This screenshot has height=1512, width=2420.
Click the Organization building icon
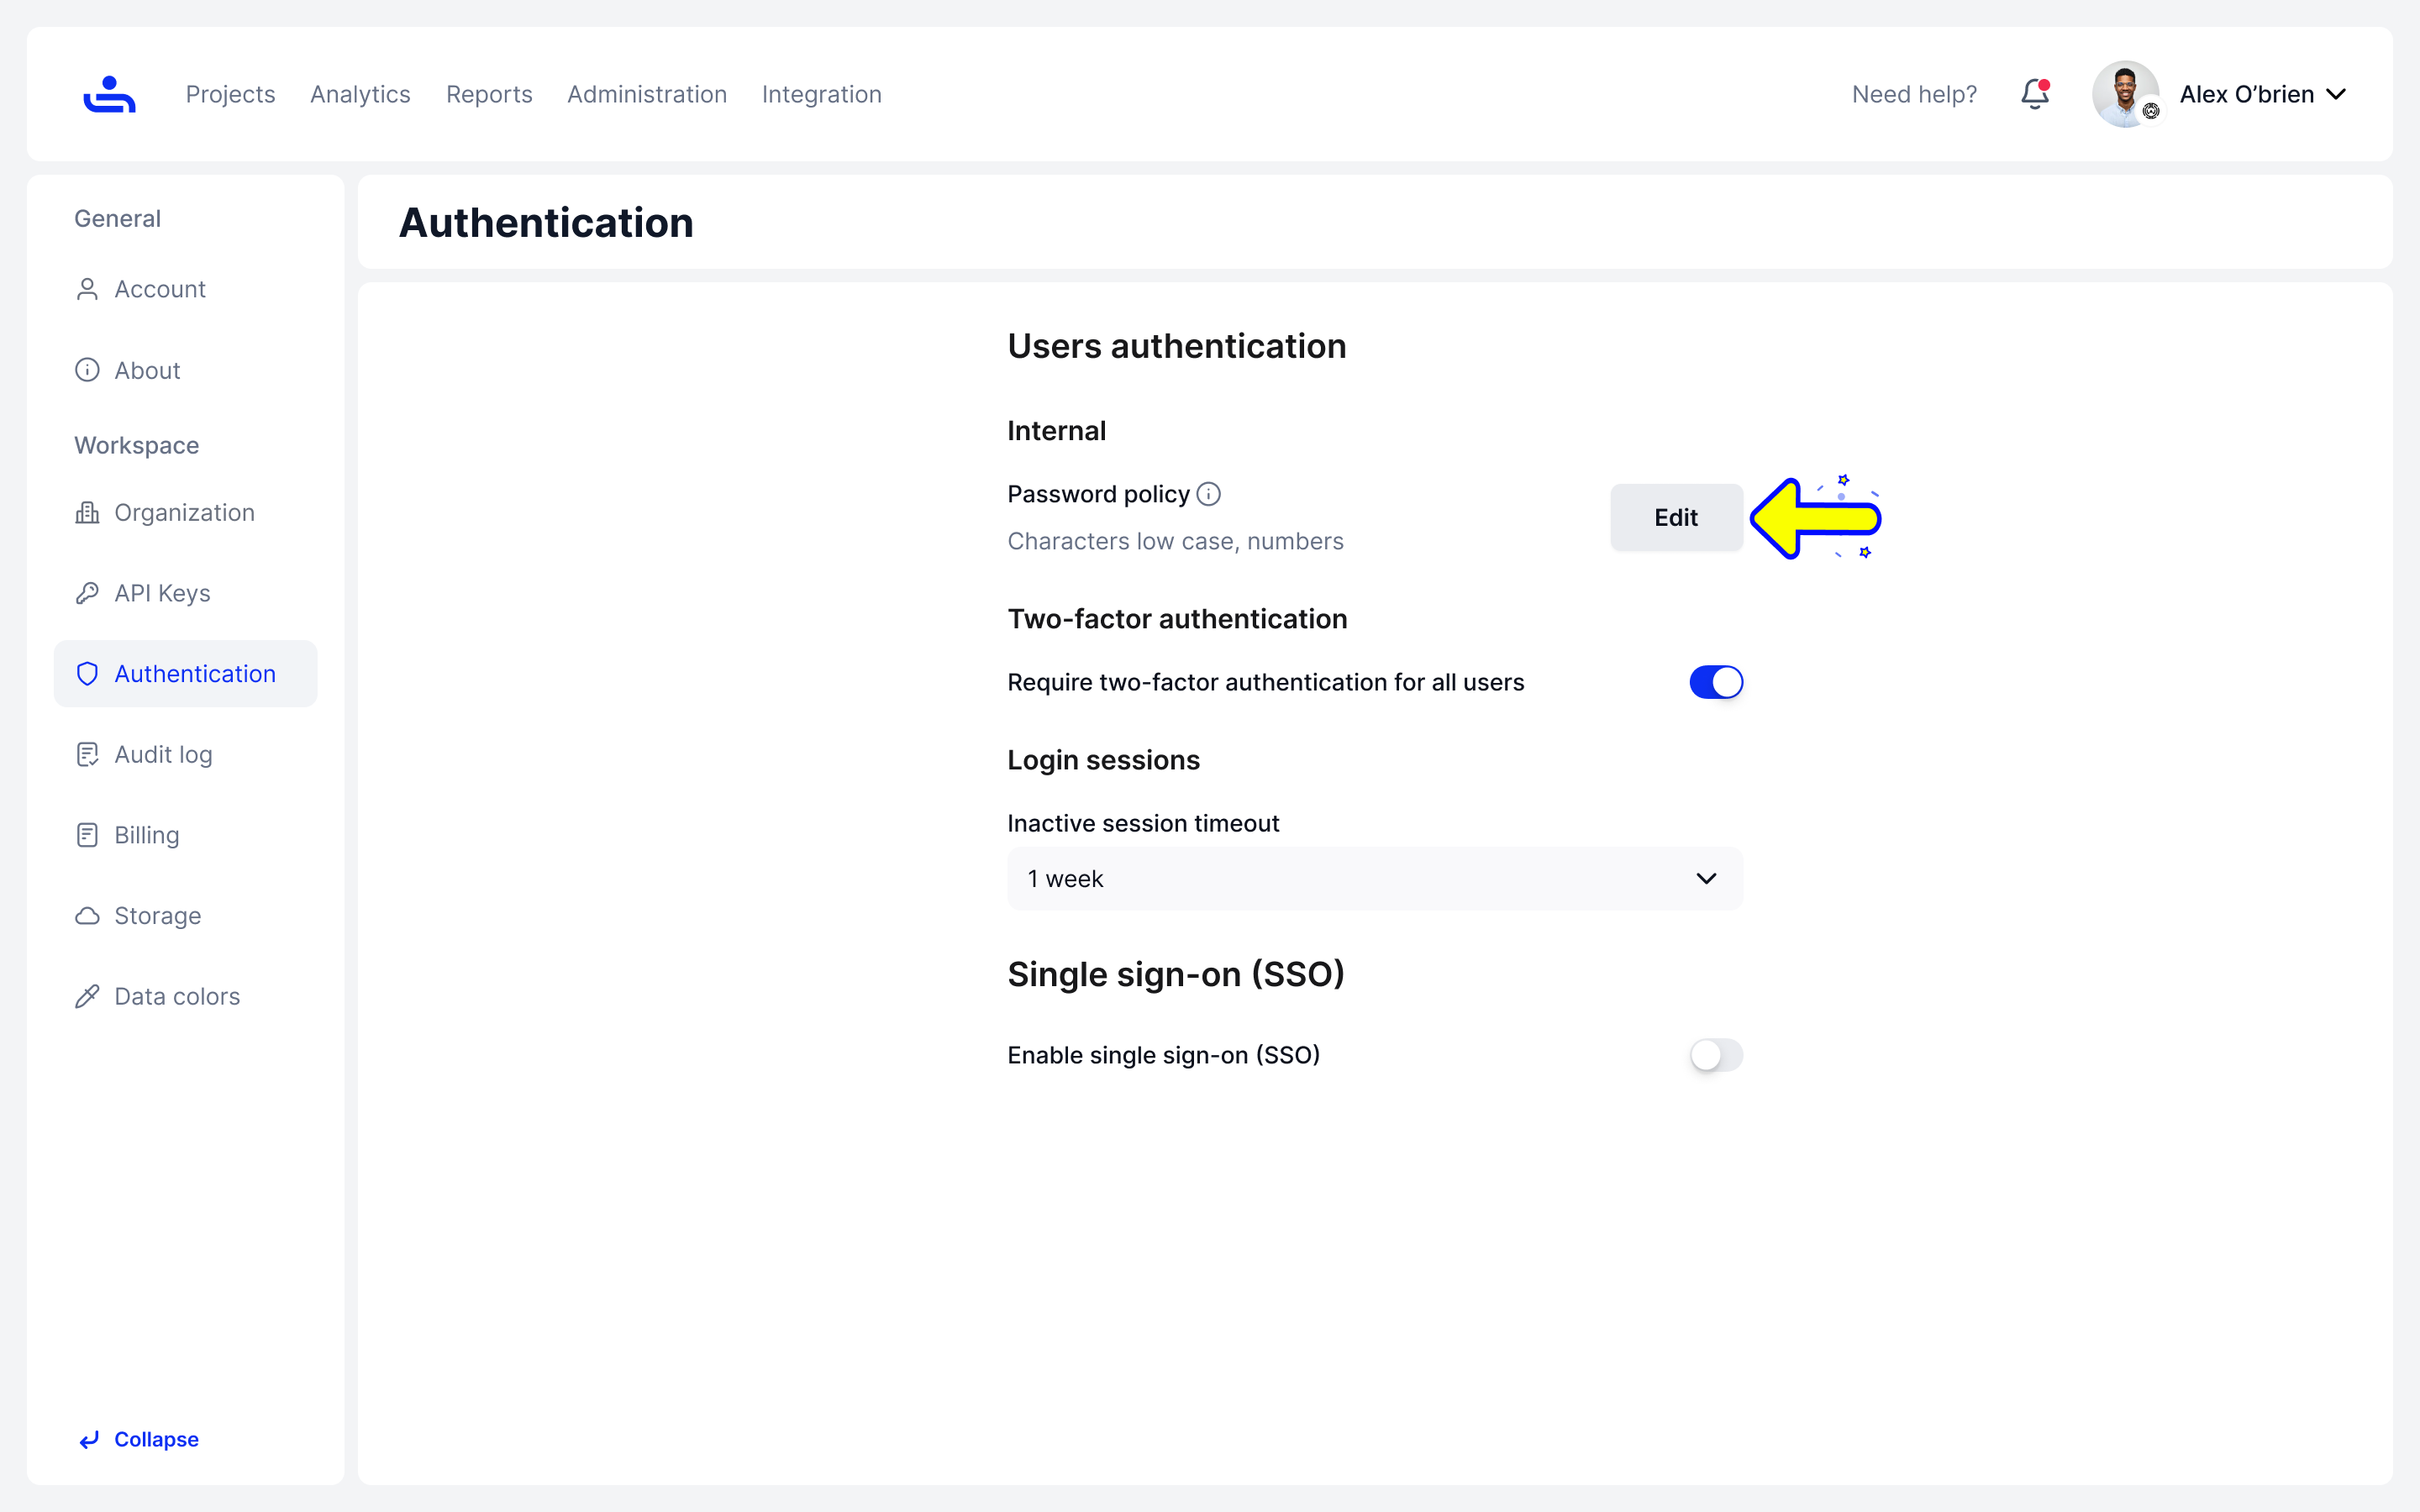click(x=87, y=513)
